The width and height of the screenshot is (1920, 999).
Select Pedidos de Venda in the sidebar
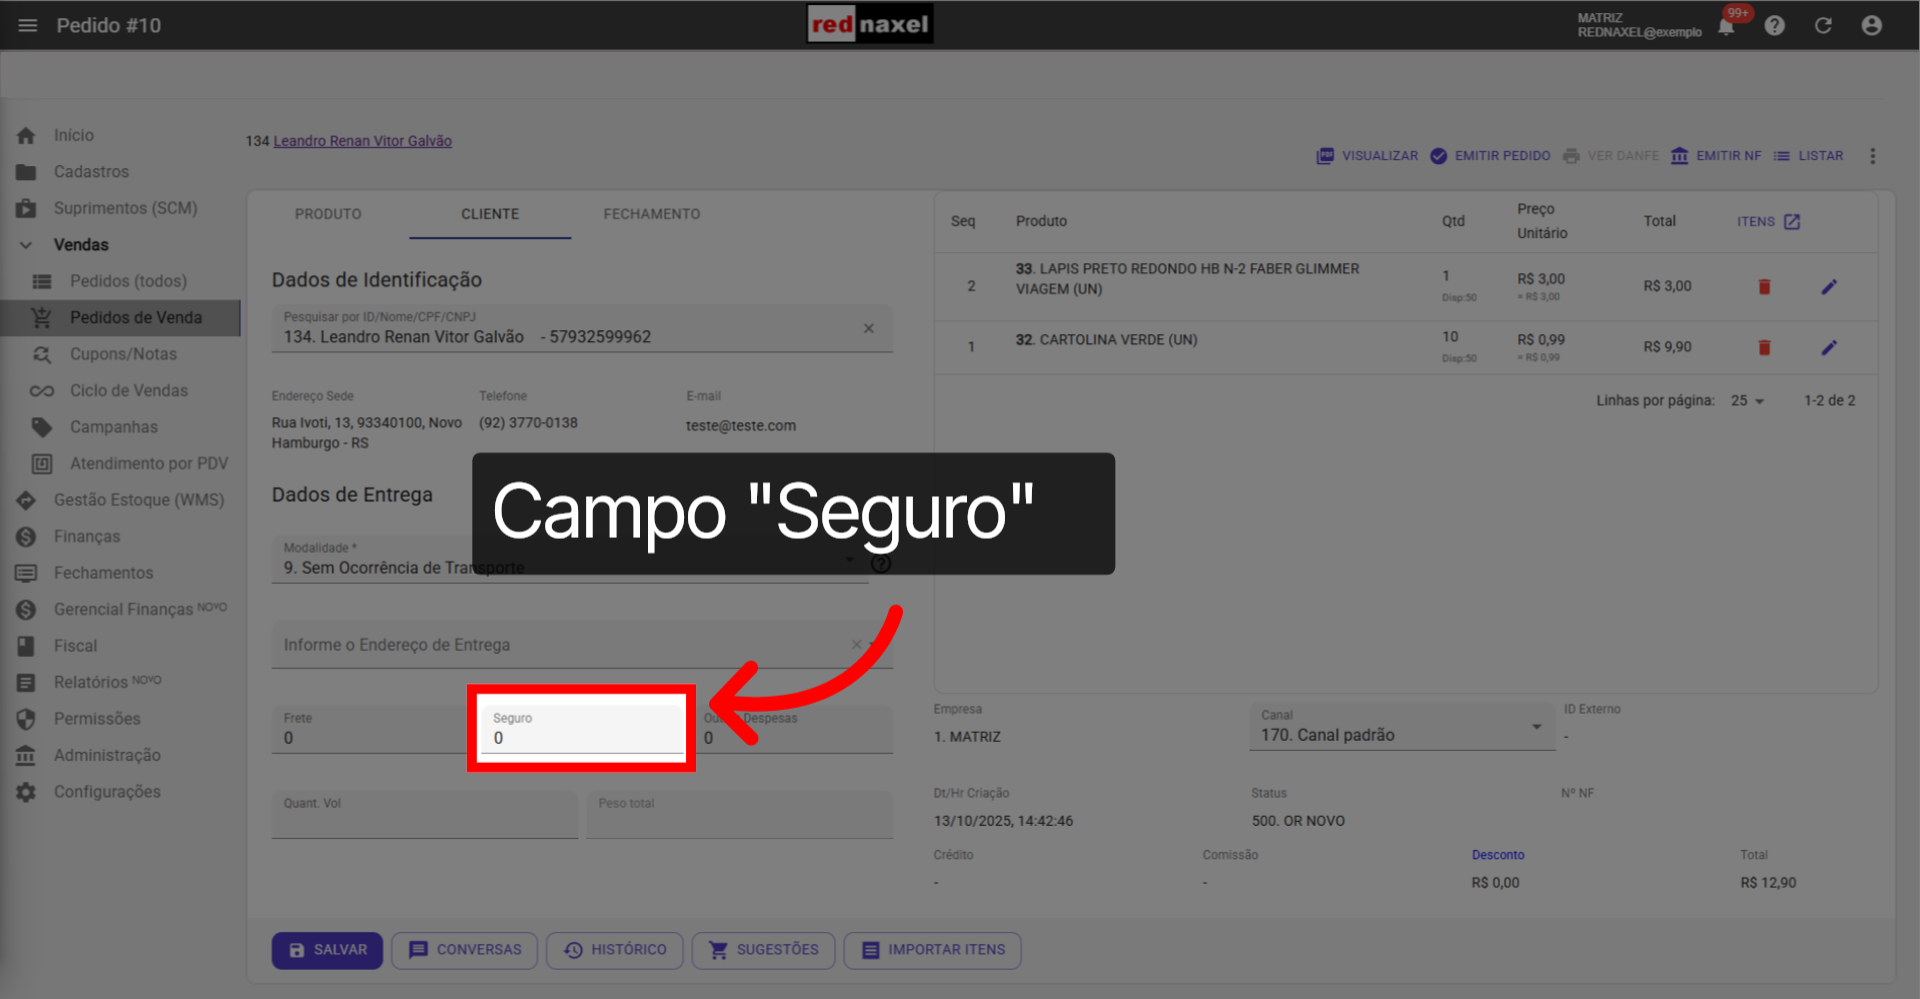134,317
